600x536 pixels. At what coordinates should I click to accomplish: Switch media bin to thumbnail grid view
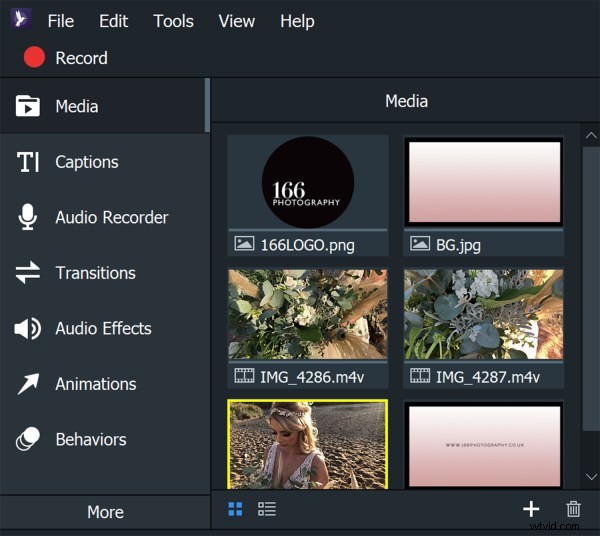(235, 509)
